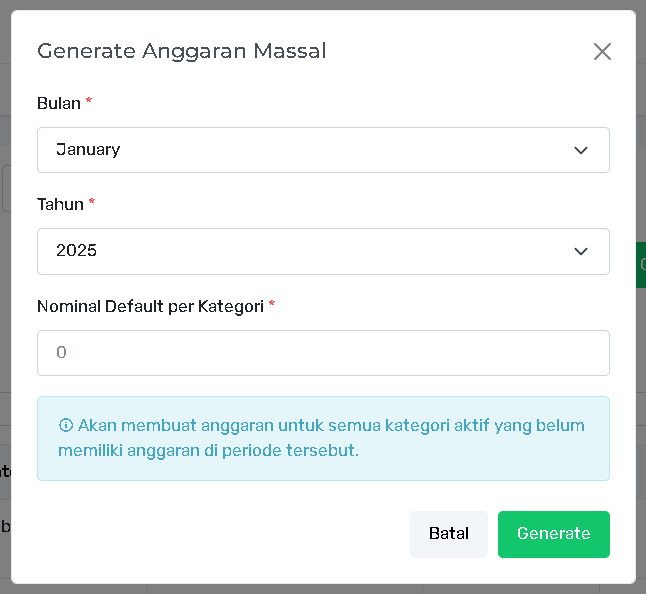Image resolution: width=646 pixels, height=594 pixels.
Task: Click the info icon in the blue notice
Action: 66,425
